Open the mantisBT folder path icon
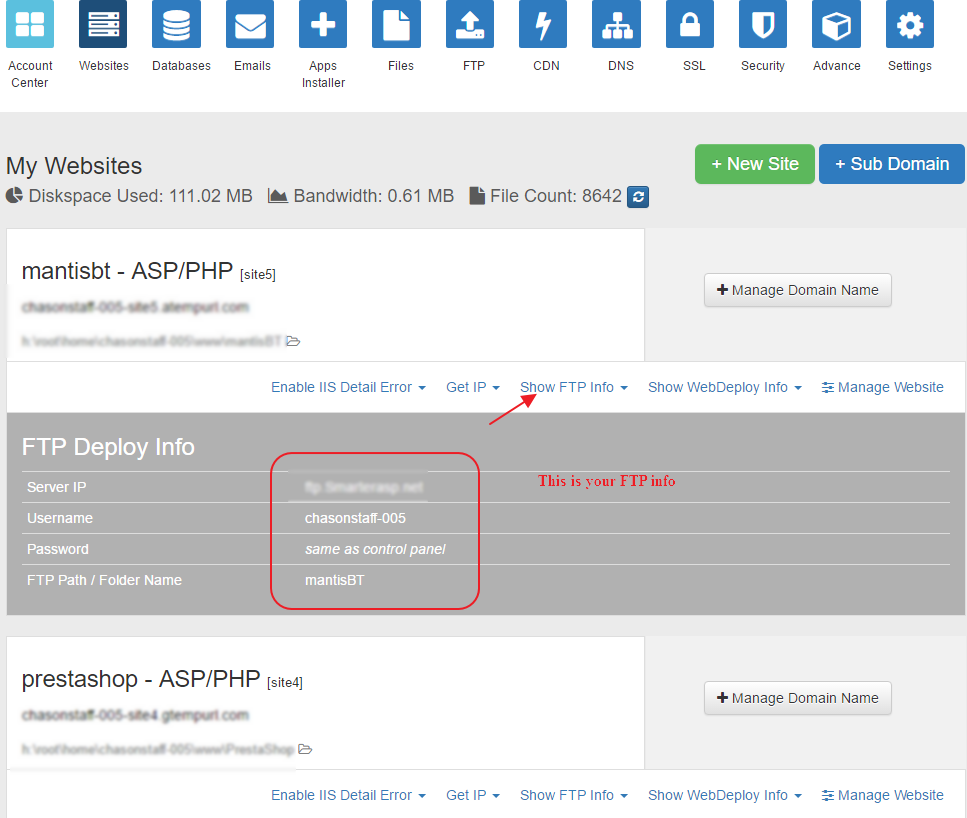Screen dimensions: 967x818 click(292, 341)
